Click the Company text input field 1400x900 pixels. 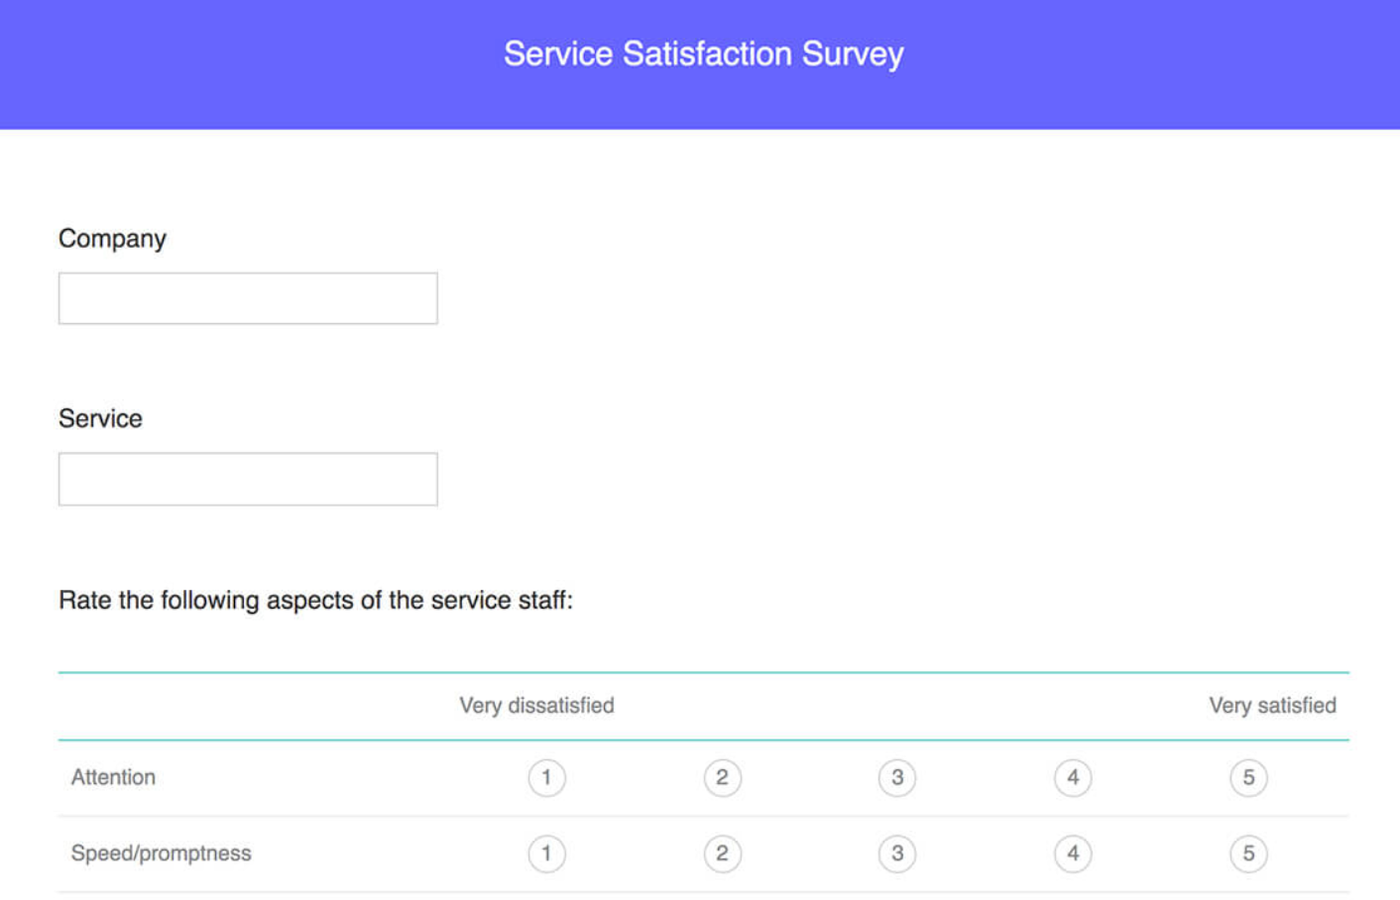pyautogui.click(x=248, y=298)
